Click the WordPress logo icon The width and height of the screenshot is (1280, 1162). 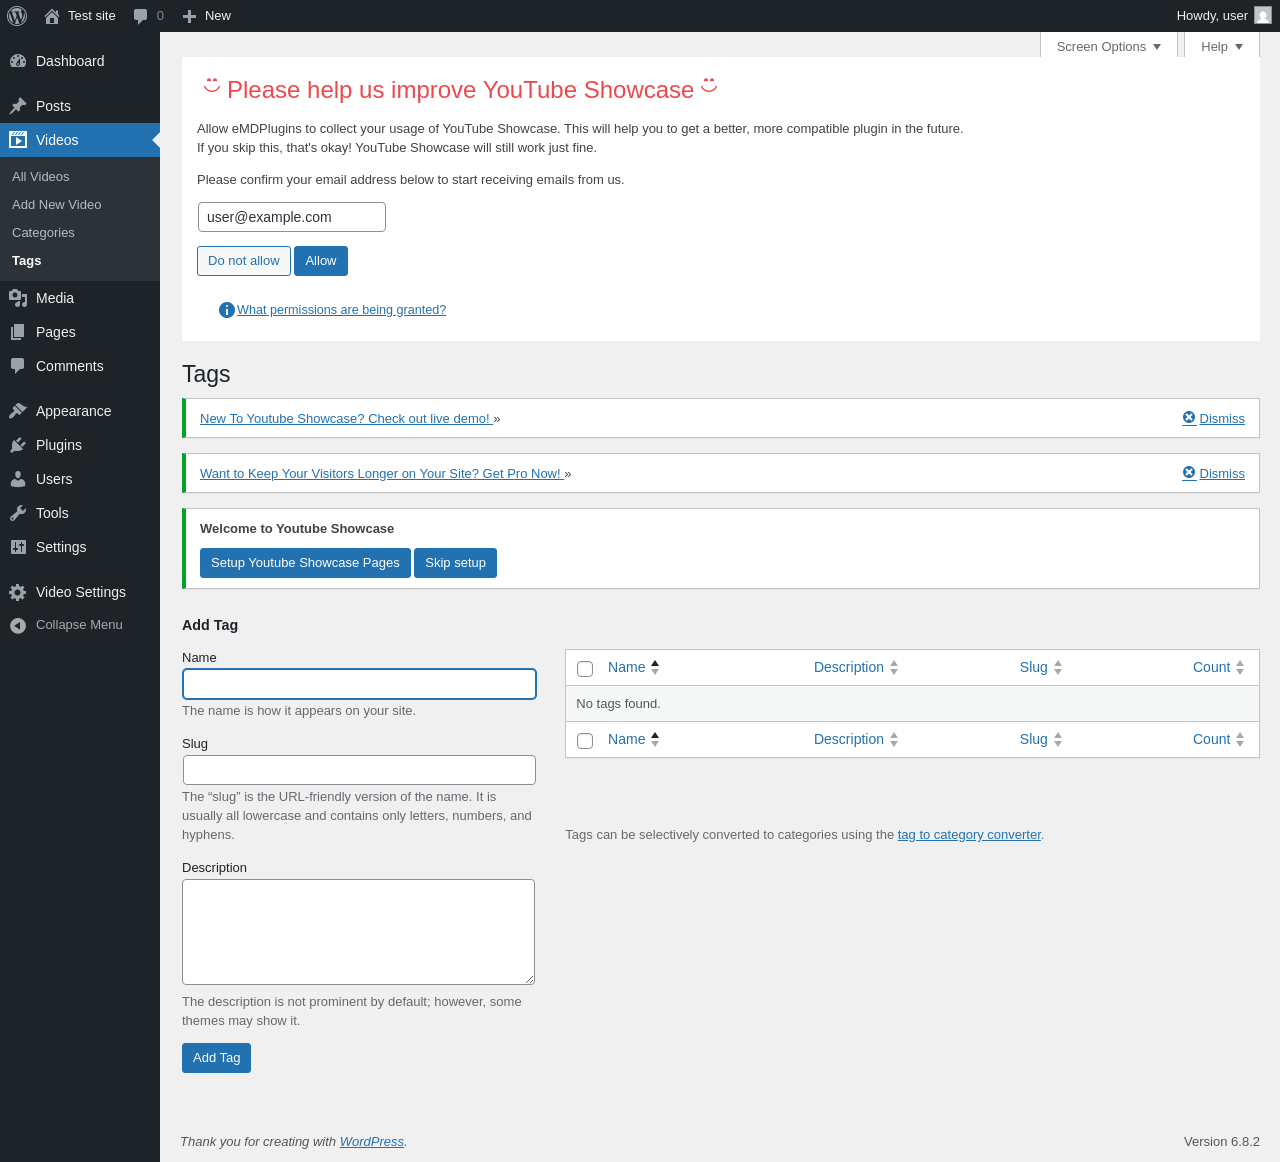point(17,16)
